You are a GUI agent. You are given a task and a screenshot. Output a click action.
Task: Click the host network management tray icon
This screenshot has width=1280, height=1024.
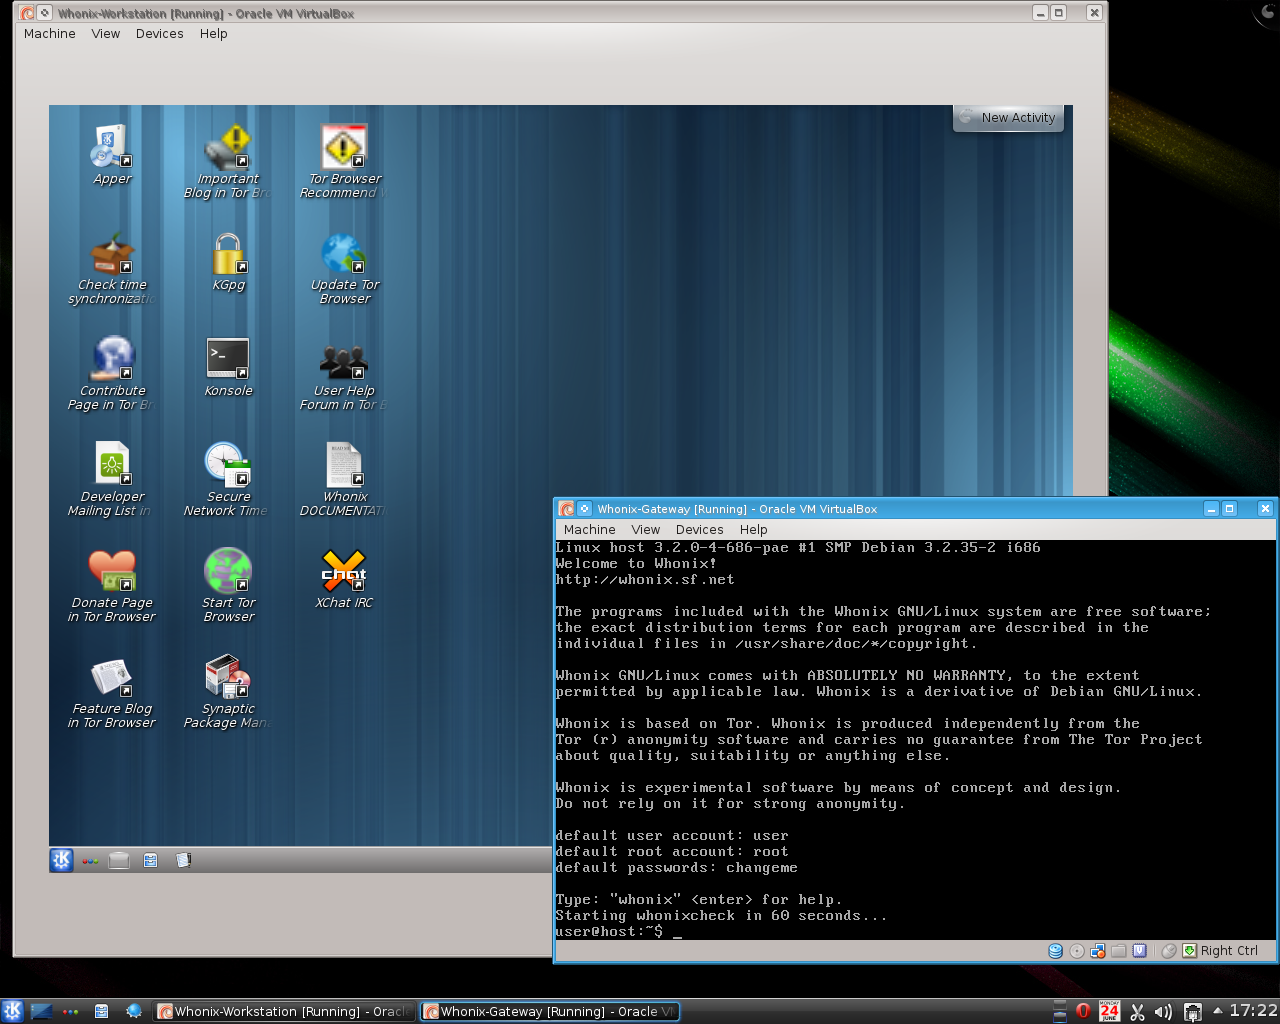click(x=1192, y=1012)
